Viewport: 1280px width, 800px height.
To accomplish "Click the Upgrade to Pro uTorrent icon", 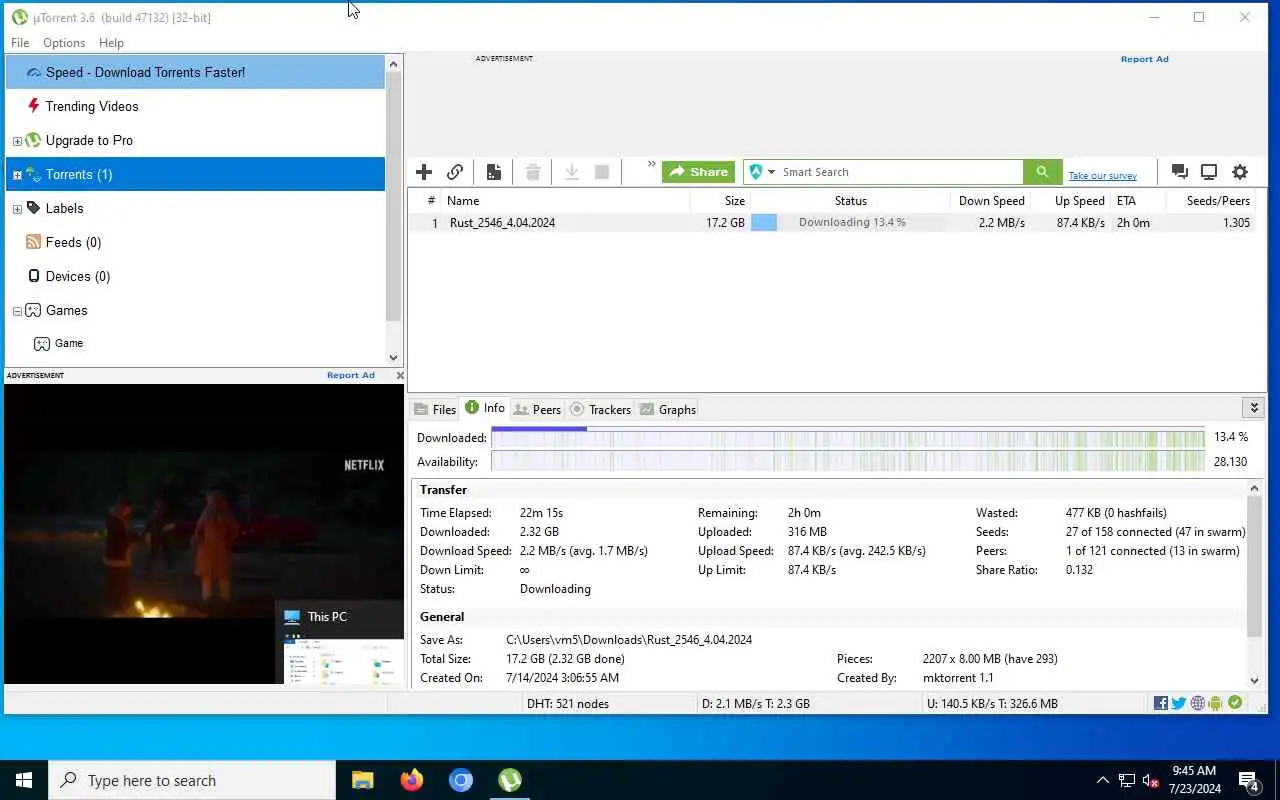I will tap(33, 140).
